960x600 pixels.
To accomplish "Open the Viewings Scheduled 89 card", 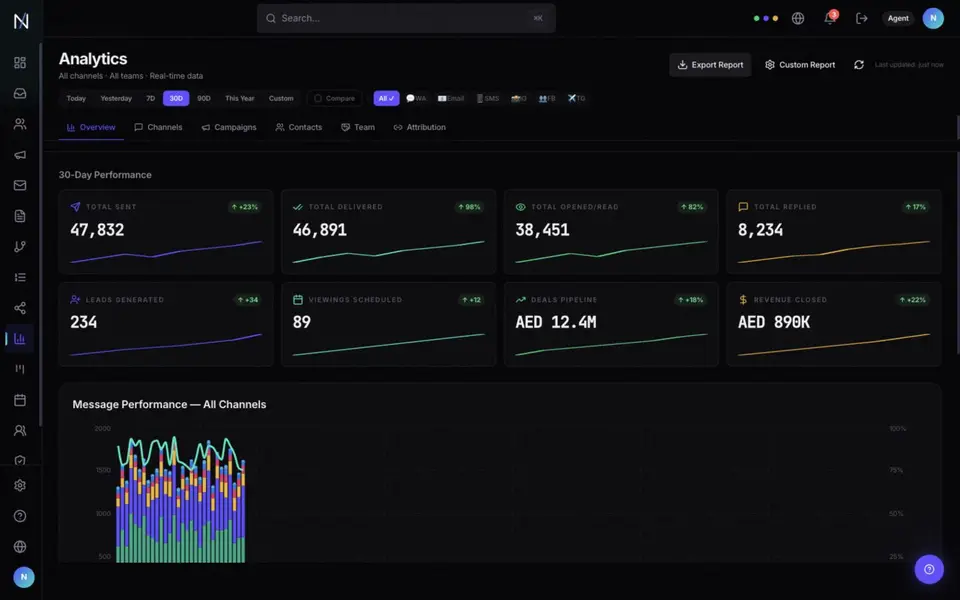I will (388, 324).
